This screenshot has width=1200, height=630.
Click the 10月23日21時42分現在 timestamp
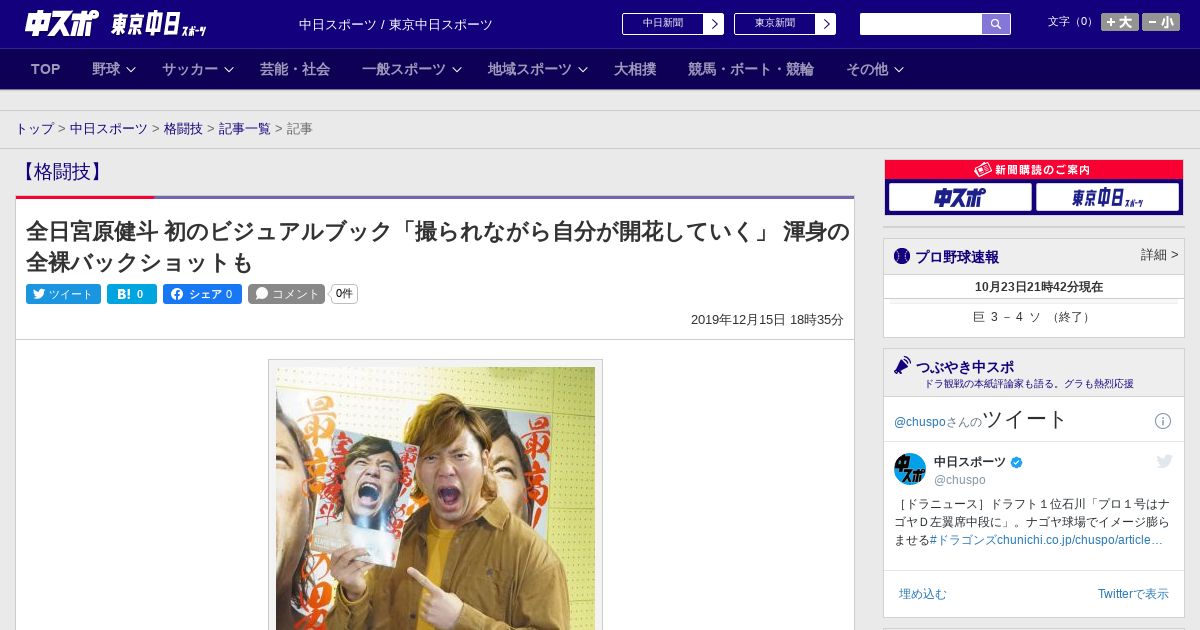pos(1039,287)
